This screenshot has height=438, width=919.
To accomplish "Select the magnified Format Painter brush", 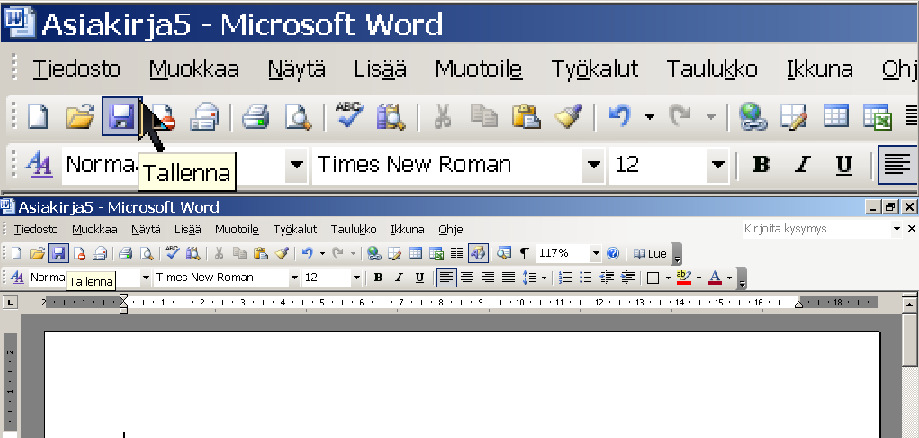I will tap(568, 116).
